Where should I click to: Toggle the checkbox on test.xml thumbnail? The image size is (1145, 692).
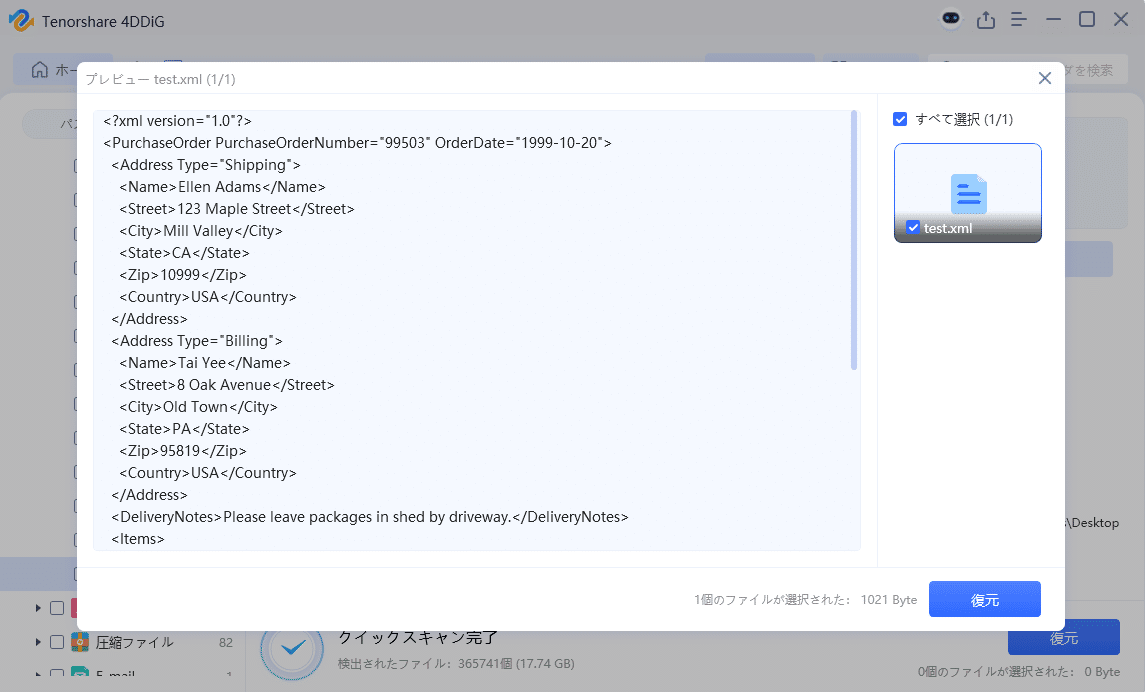coord(913,227)
